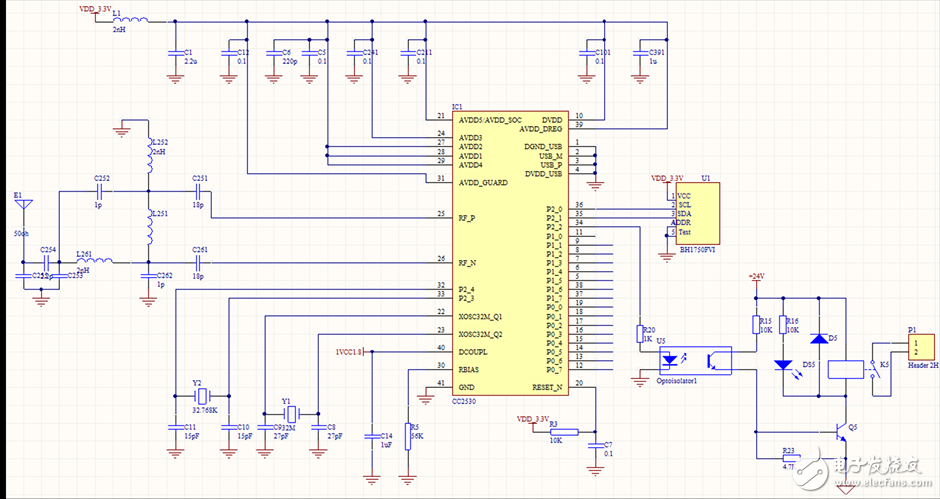
Task: Select the LED DS5 symbol
Action: pyautogui.click(x=784, y=366)
